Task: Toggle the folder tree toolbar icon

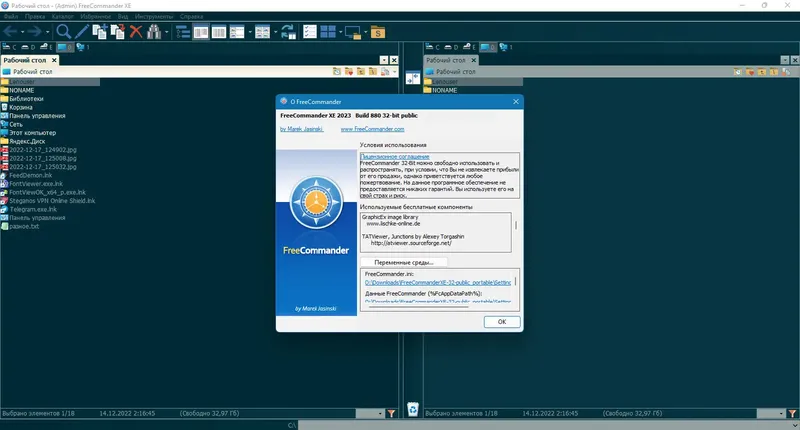Action: pyautogui.click(x=183, y=32)
